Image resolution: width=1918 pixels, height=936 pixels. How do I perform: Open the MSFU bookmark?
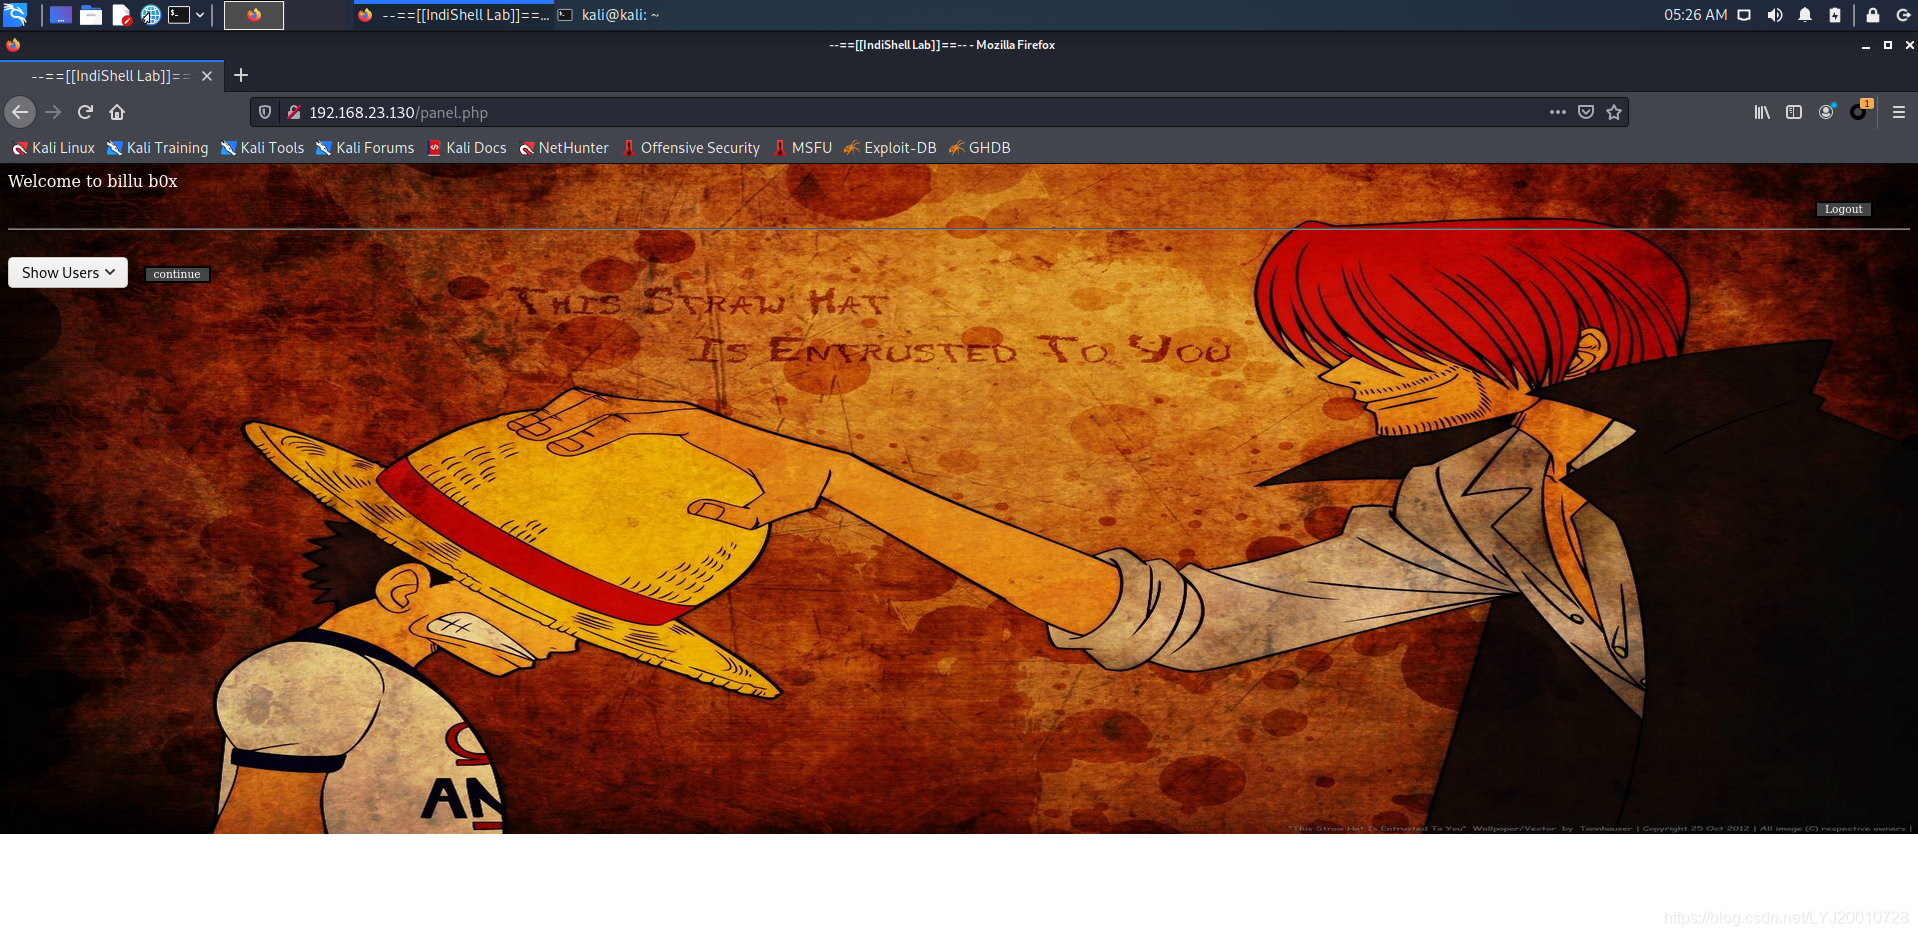pos(802,148)
